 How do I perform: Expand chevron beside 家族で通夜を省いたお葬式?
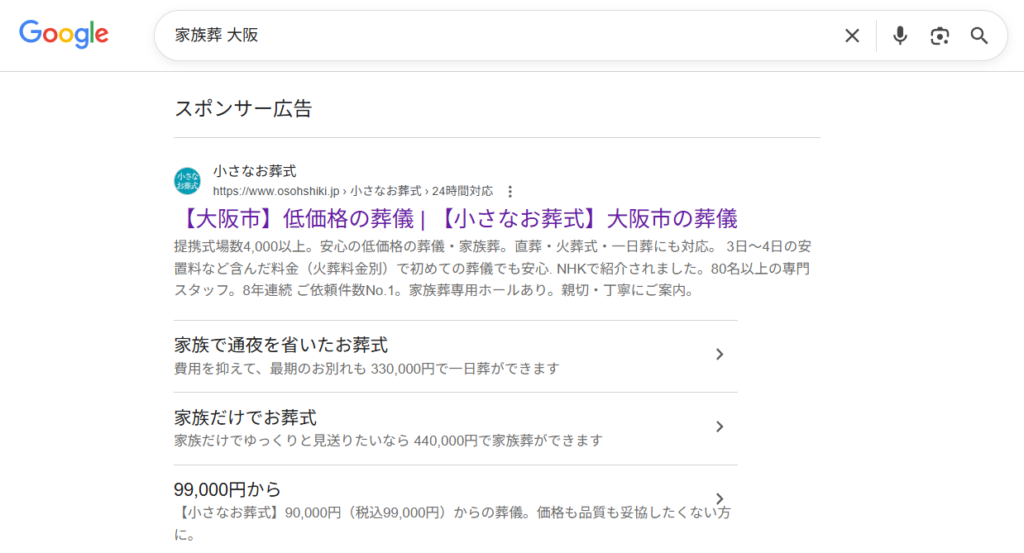pos(719,354)
